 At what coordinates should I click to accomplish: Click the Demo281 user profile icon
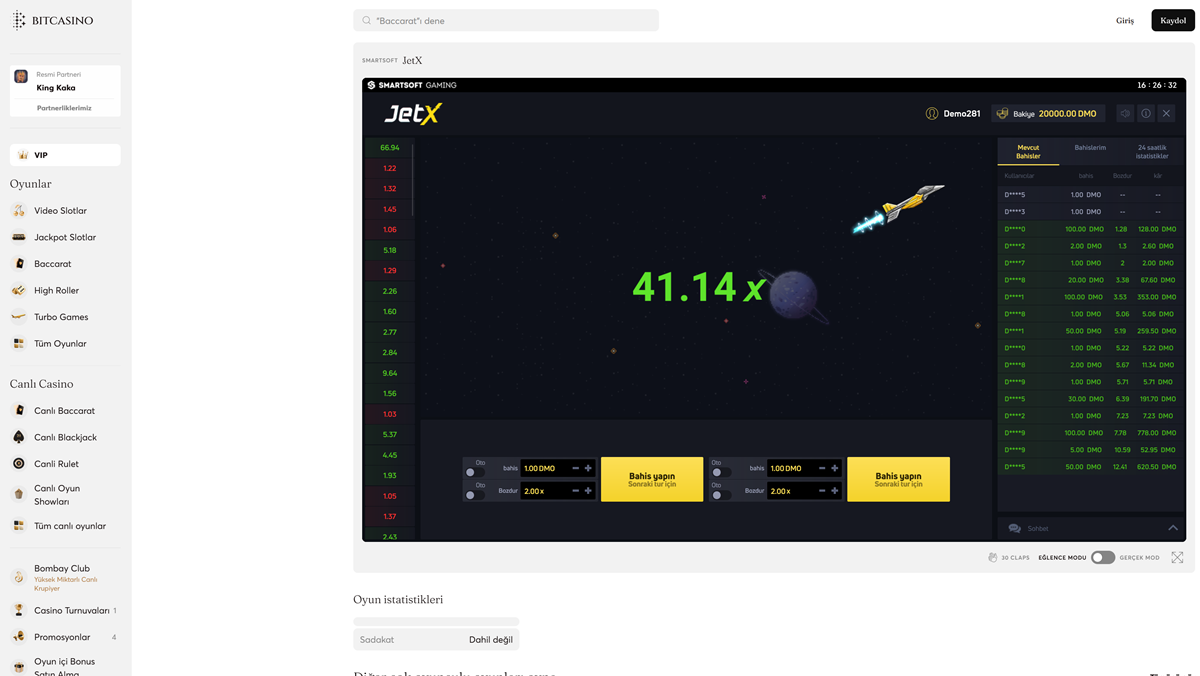click(932, 114)
